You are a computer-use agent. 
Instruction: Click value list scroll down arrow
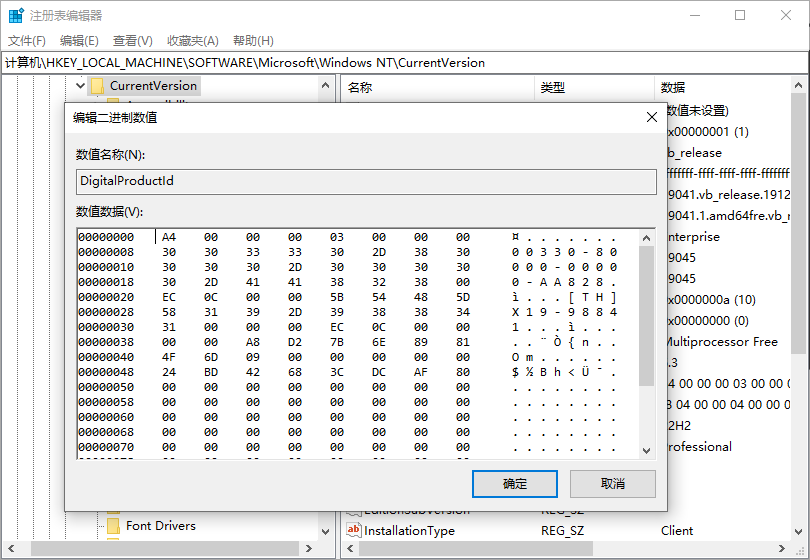798,531
